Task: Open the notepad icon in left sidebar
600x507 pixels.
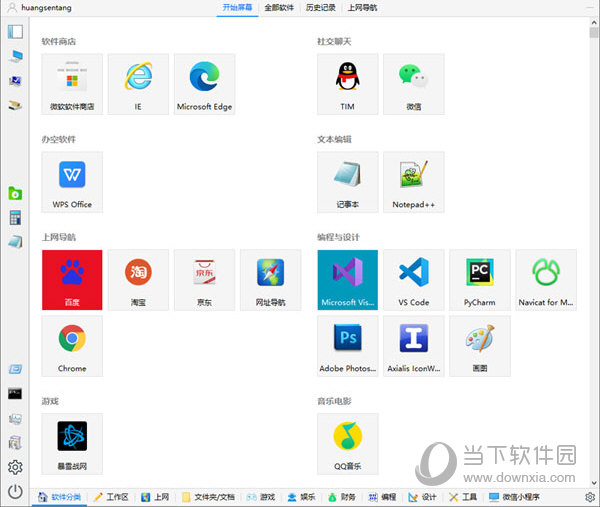Action: tap(15, 242)
